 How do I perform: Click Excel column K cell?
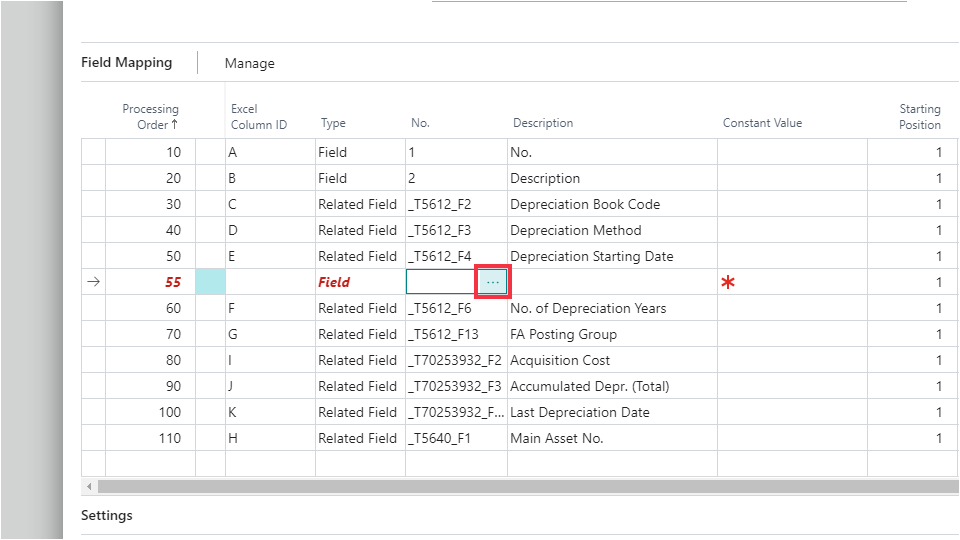point(270,412)
